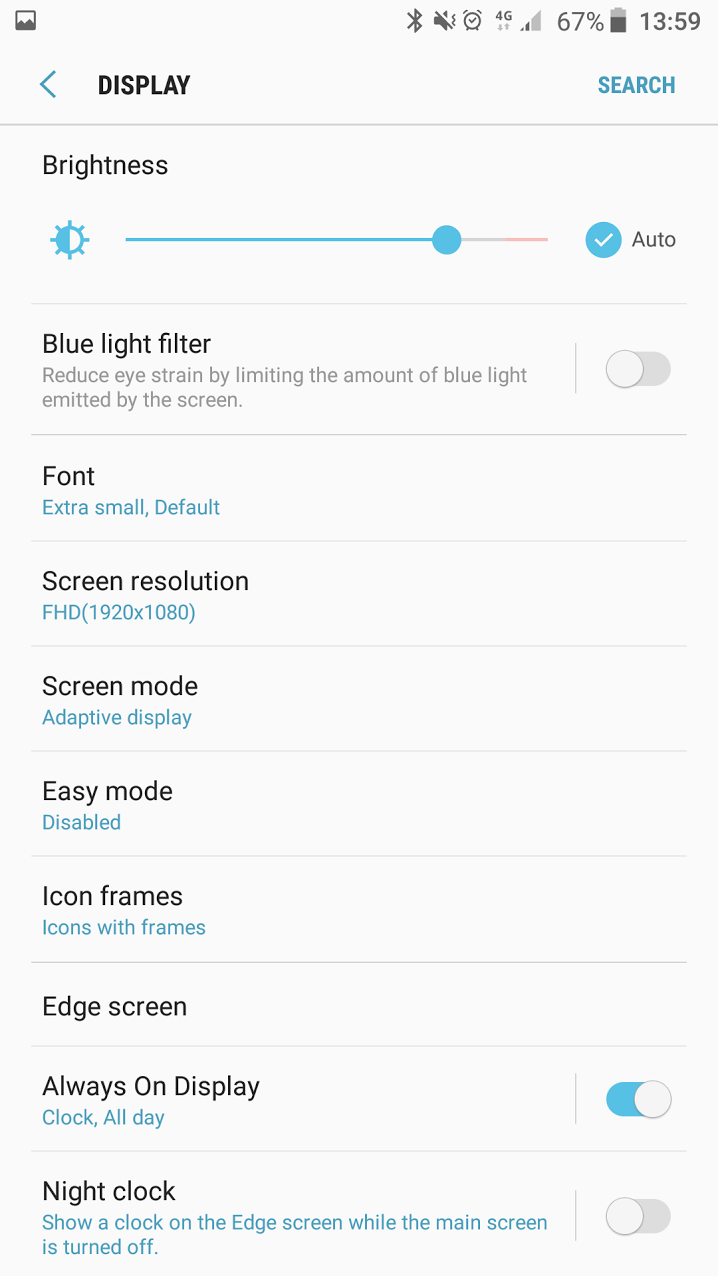Tap the picture notification icon

tap(26, 21)
